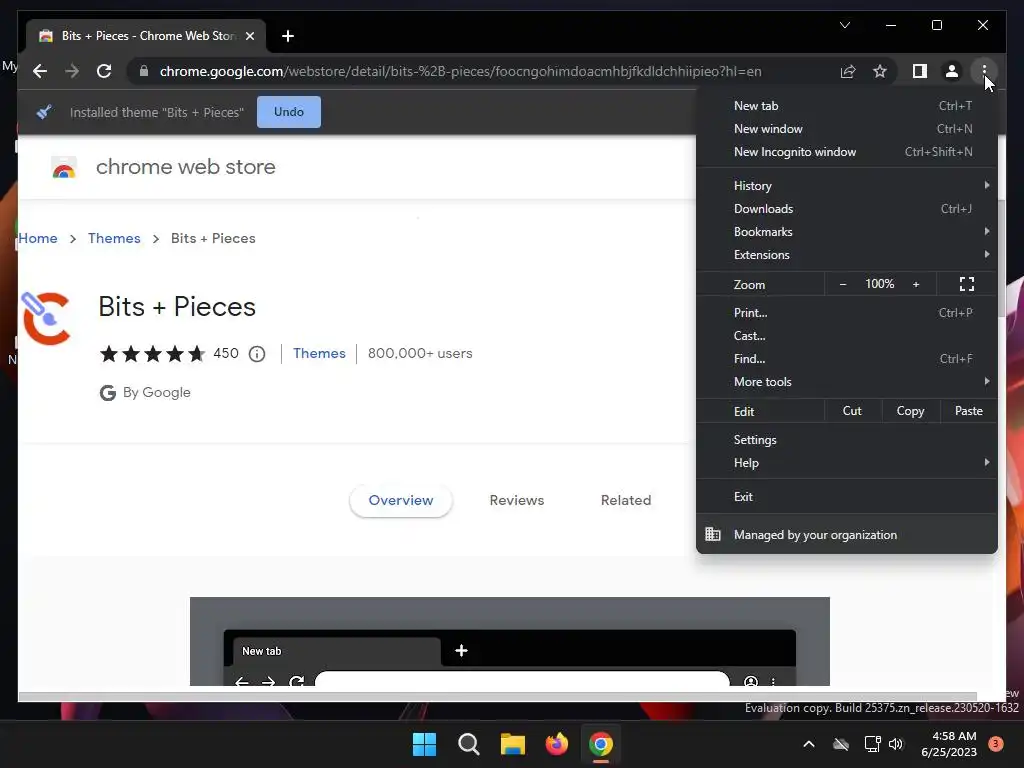Select the Overview tab
This screenshot has height=768, width=1024.
[x=401, y=500]
